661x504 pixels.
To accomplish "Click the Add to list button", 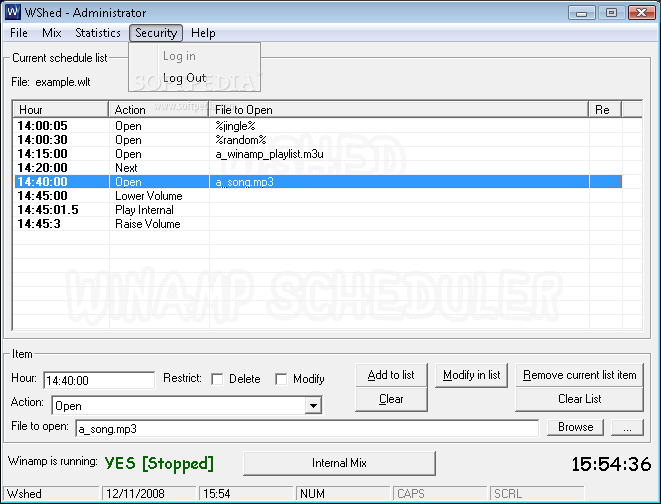I will (391, 375).
